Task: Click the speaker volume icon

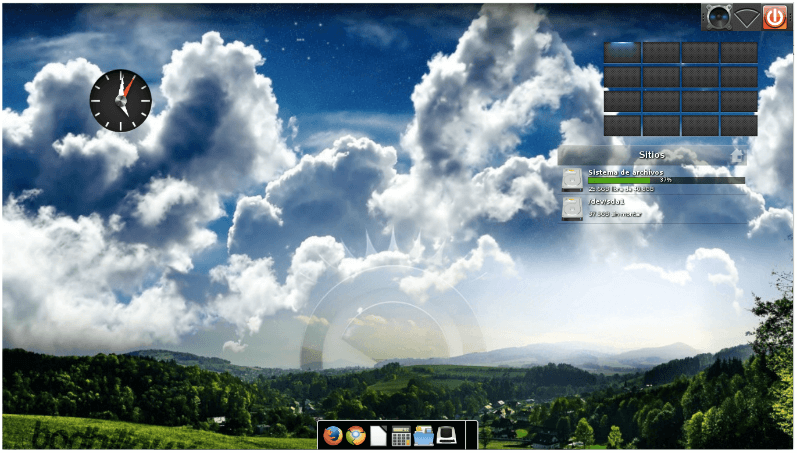Action: [x=716, y=17]
